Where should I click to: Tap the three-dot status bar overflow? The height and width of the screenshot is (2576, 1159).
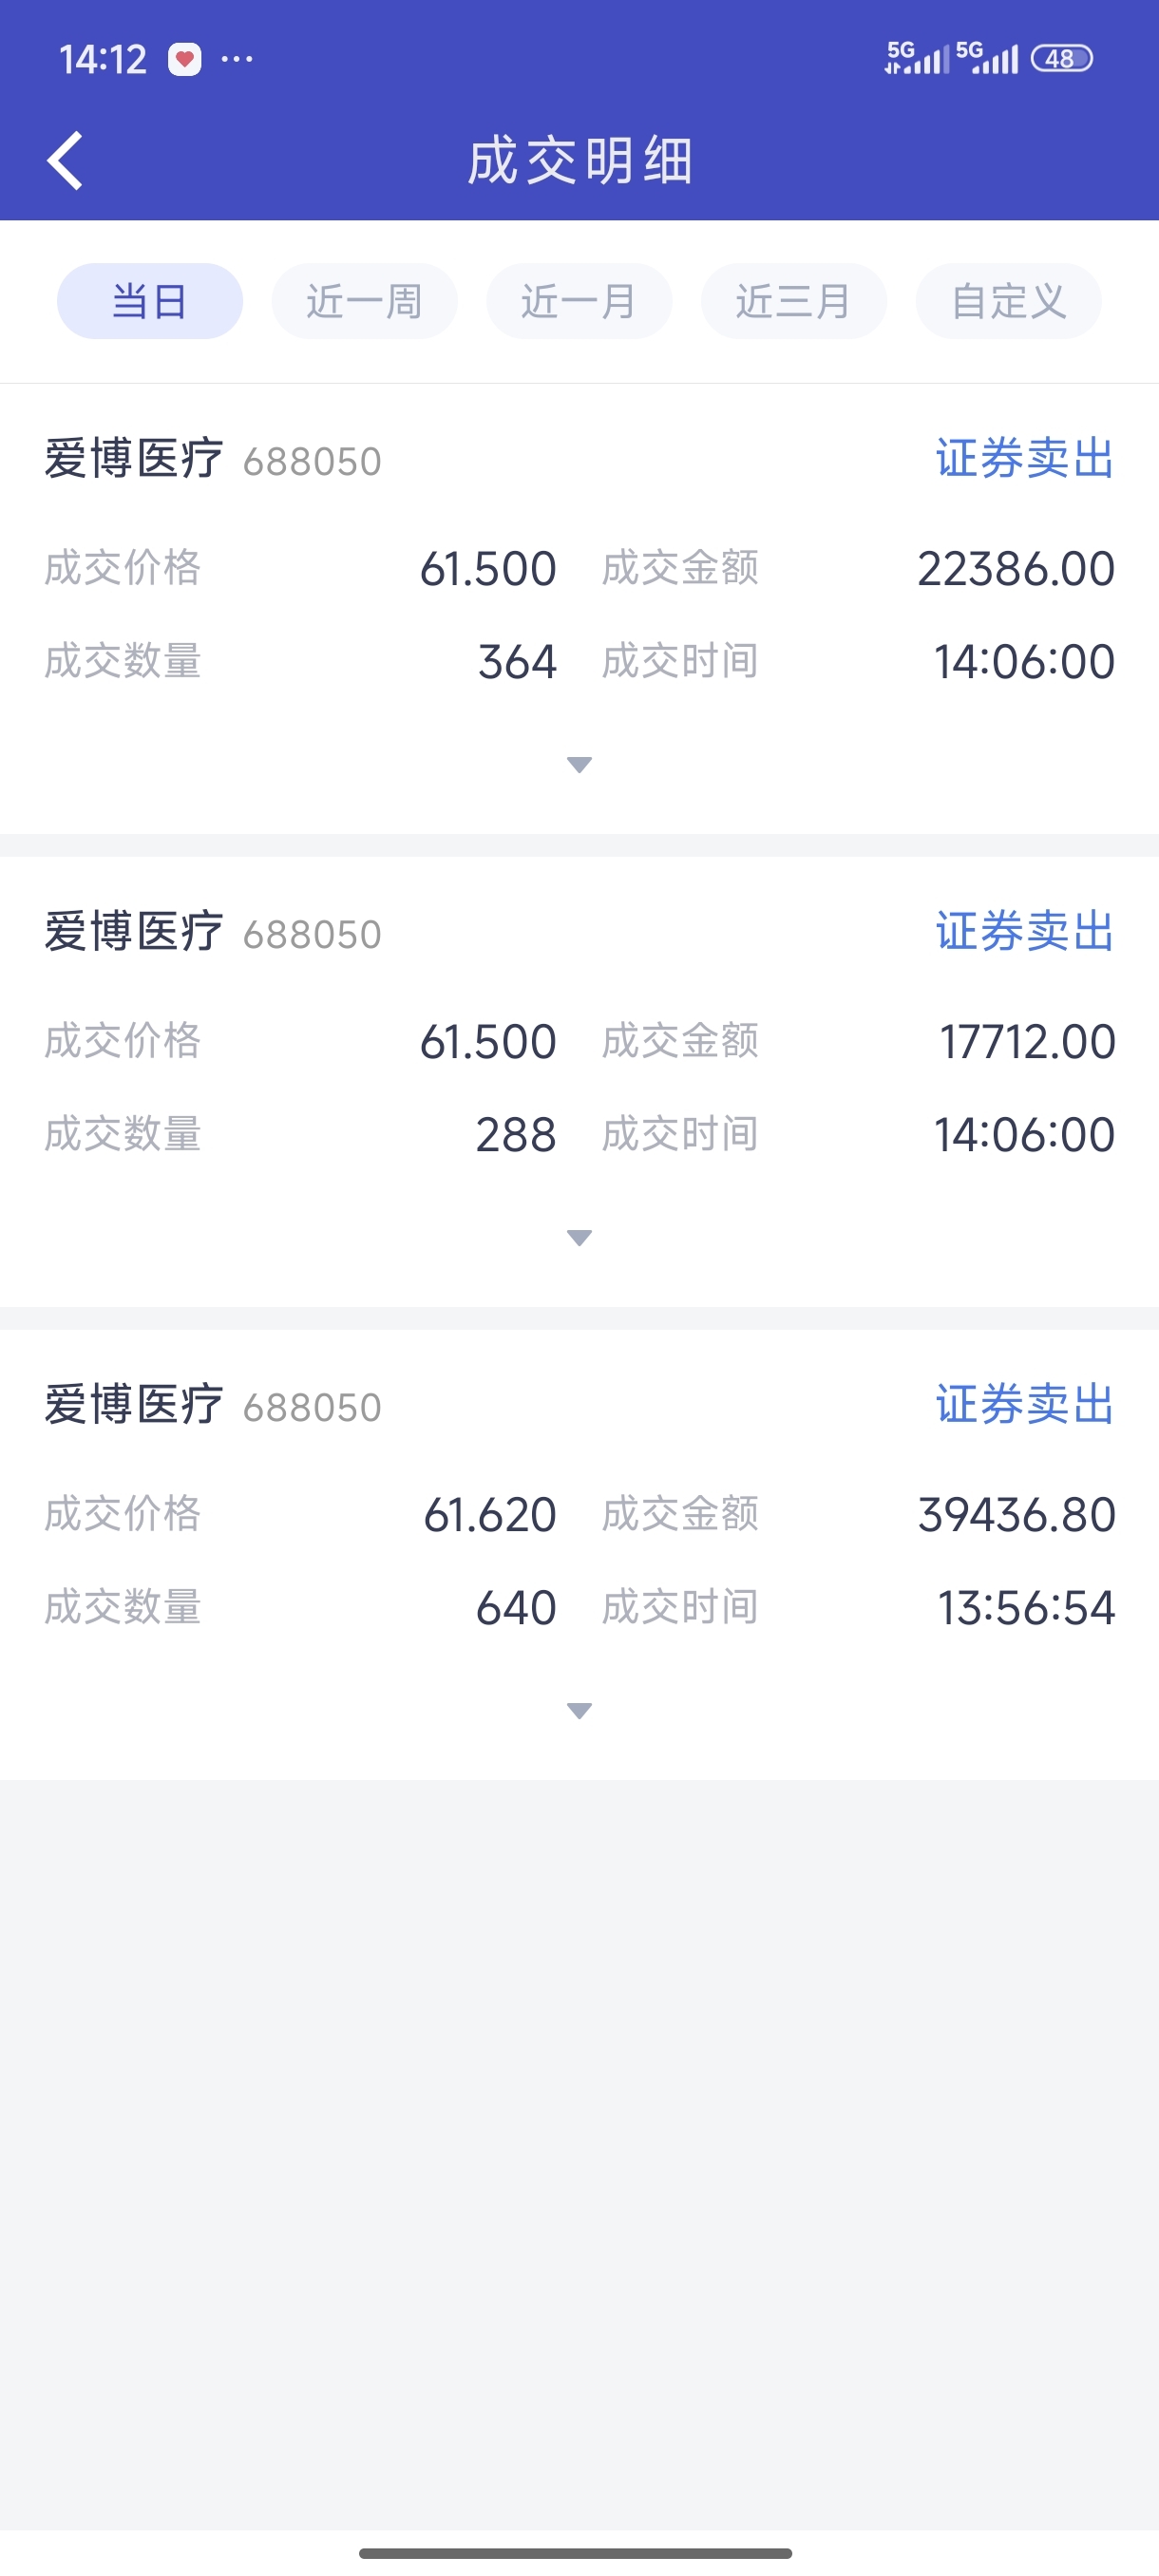237,60
